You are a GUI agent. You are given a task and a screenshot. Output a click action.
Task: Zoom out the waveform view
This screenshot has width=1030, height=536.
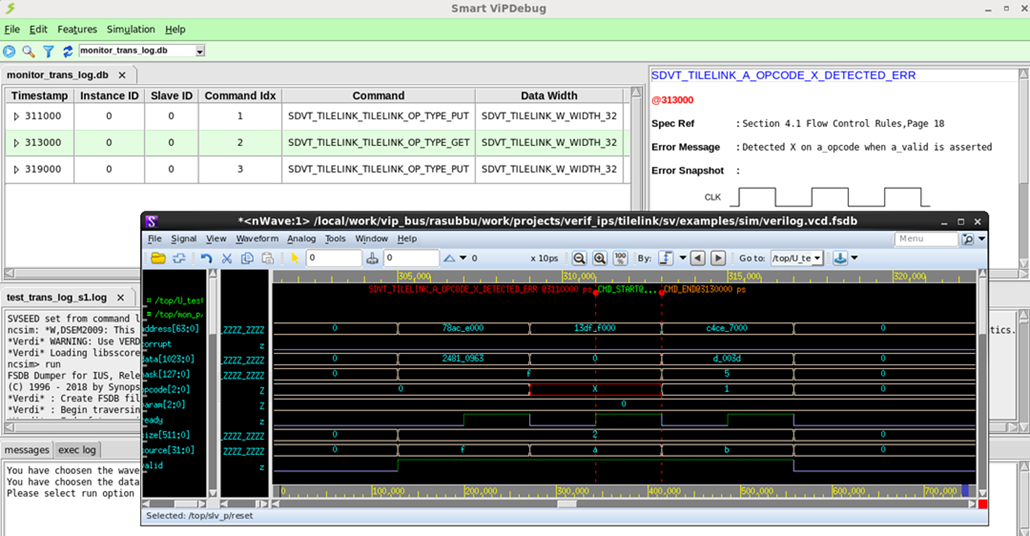coord(580,258)
